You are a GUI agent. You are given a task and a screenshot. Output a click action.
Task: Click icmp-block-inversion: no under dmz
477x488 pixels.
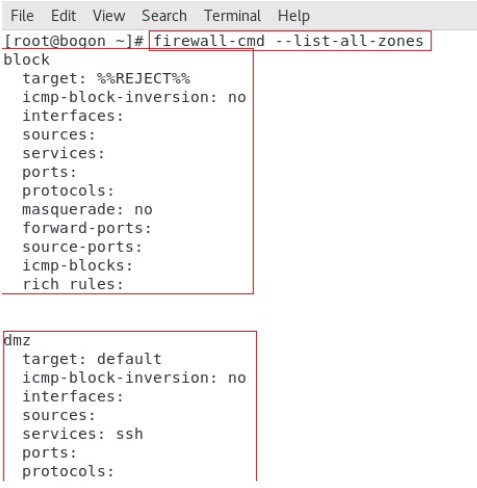[134, 378]
